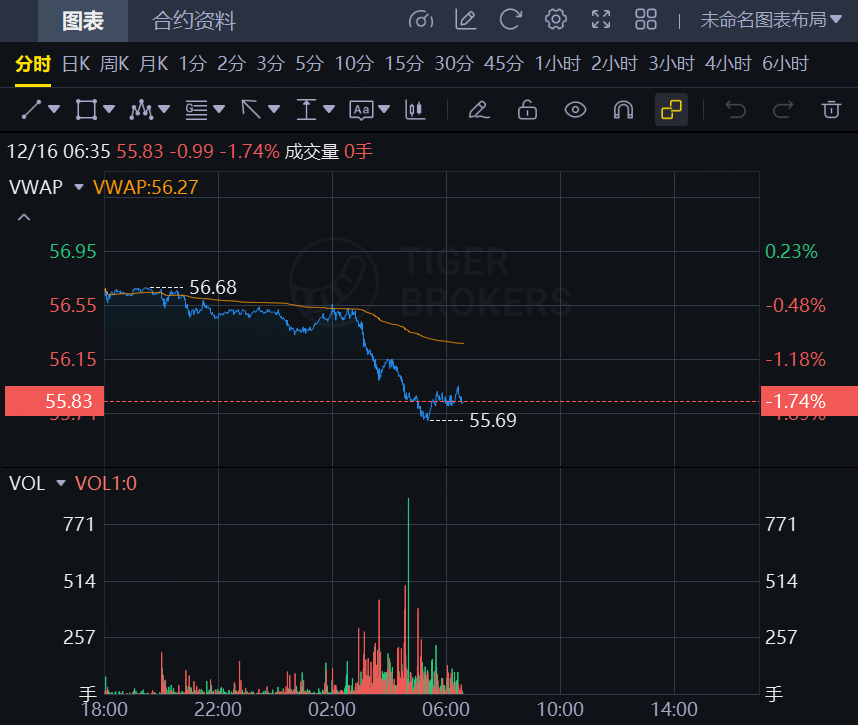
Task: Select the trend line drawing tool
Action: 30,110
